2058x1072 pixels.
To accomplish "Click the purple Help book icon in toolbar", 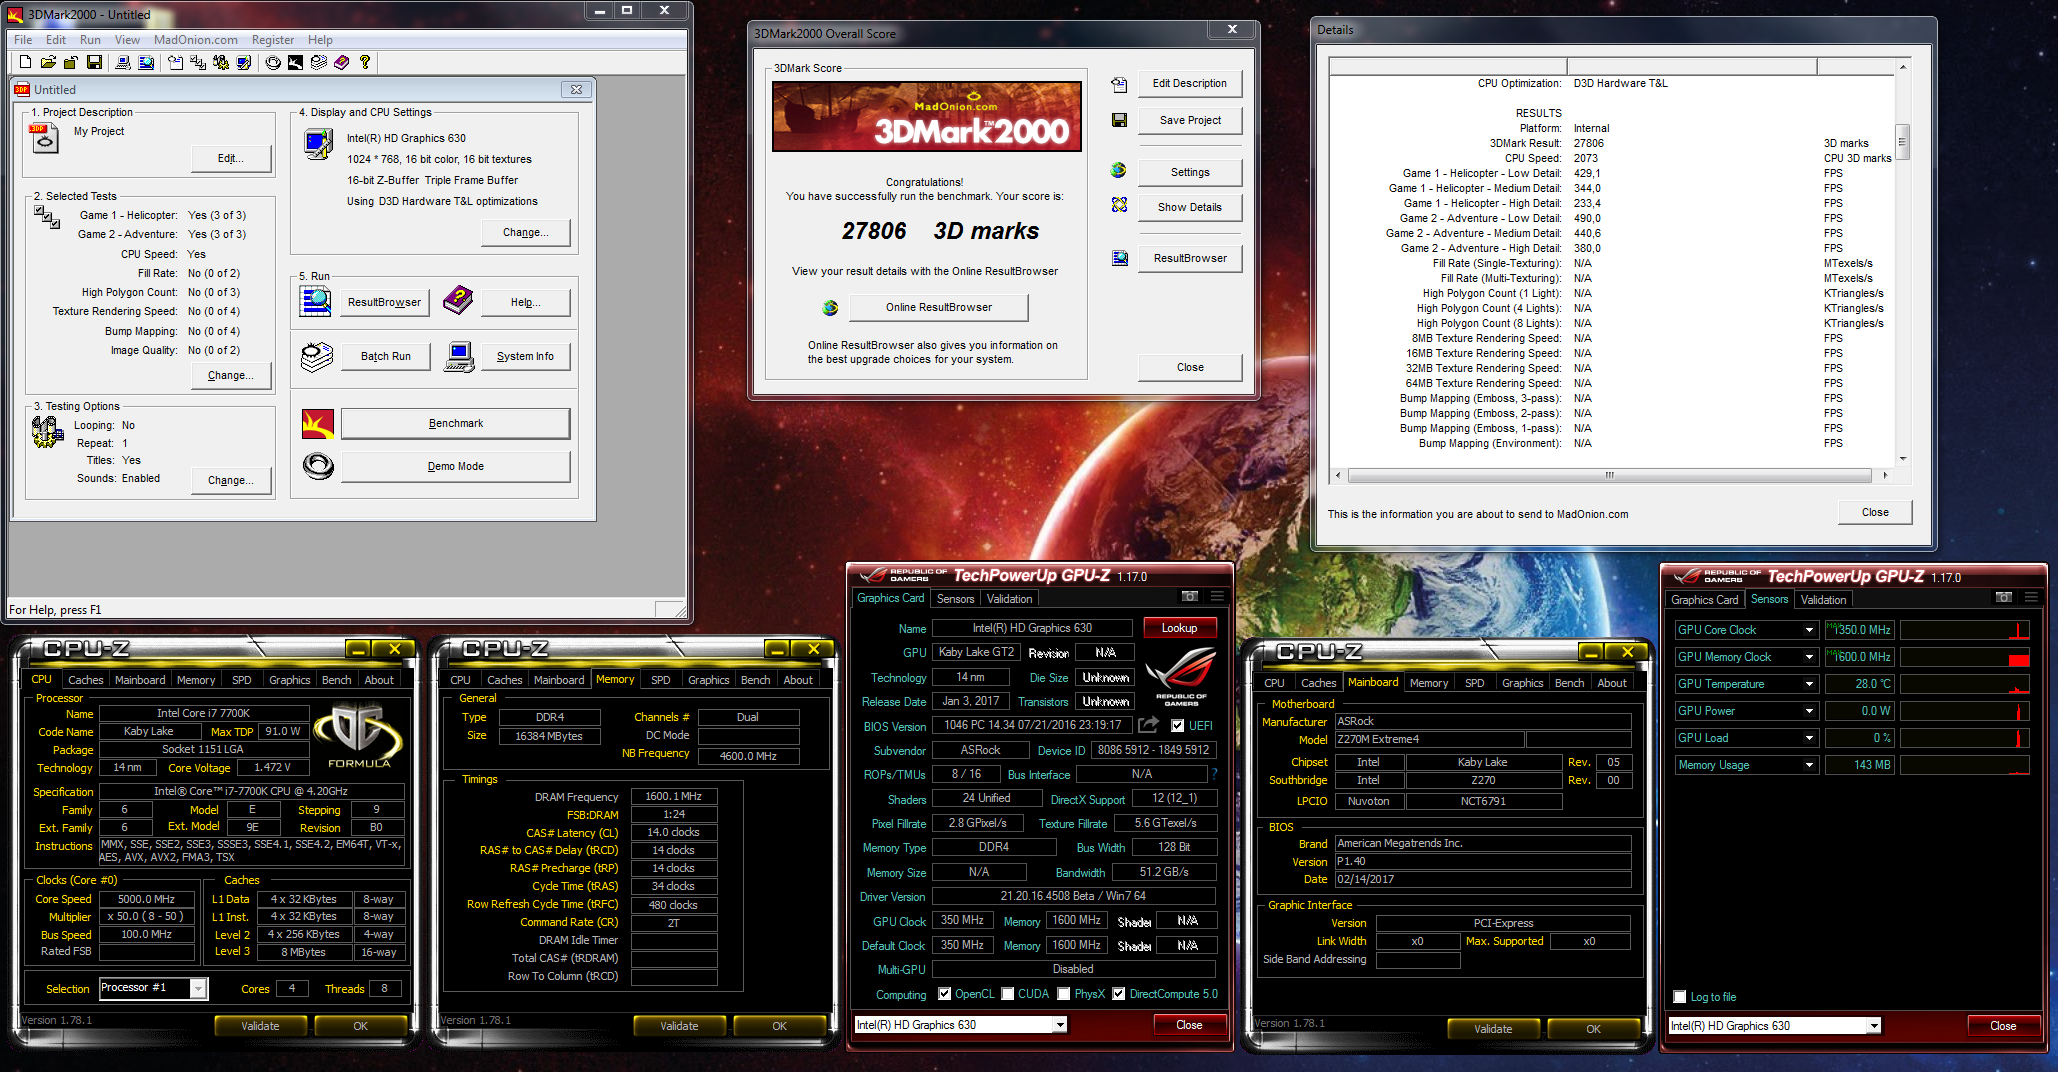I will (342, 62).
